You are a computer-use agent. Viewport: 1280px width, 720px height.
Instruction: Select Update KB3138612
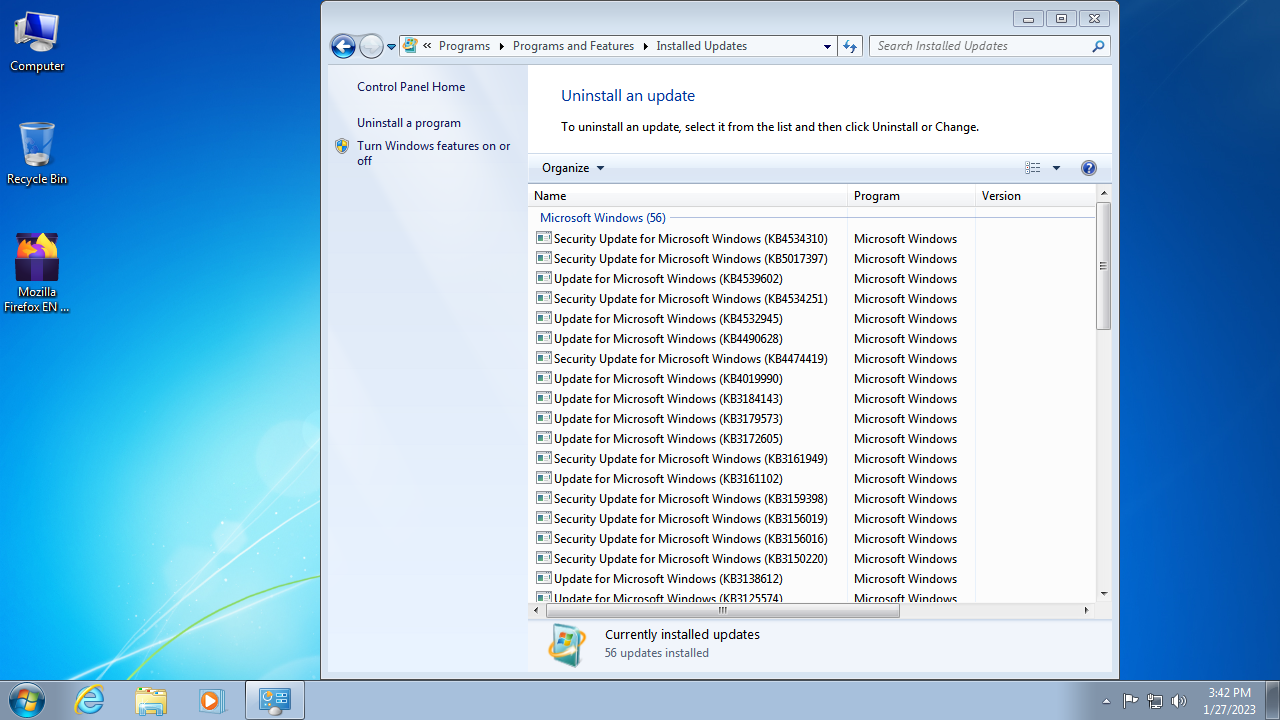tap(812, 578)
